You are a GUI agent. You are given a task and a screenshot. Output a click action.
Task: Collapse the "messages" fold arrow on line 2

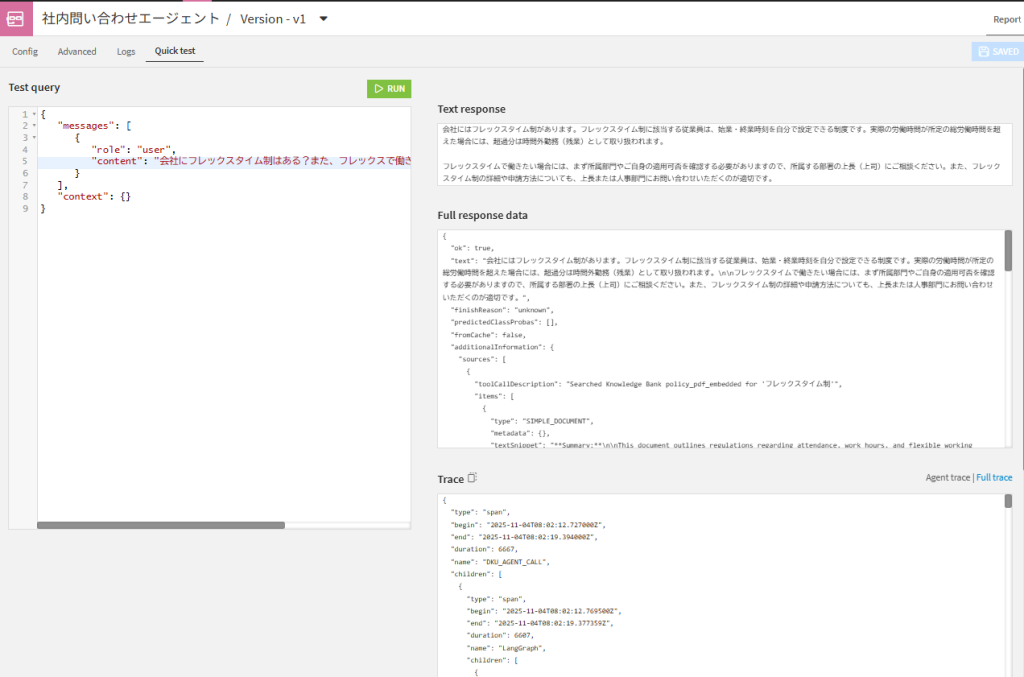33,126
